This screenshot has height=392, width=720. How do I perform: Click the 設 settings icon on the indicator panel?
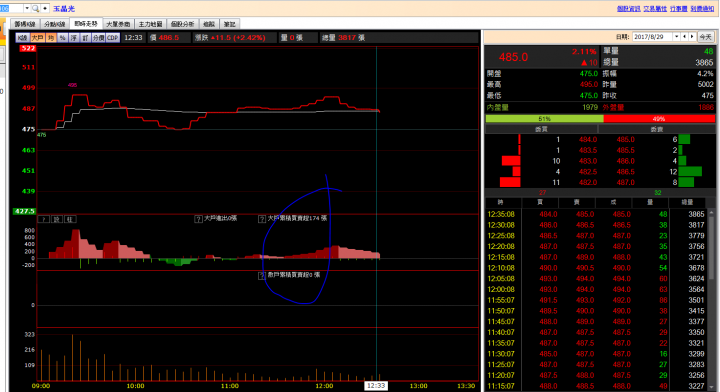(56, 219)
